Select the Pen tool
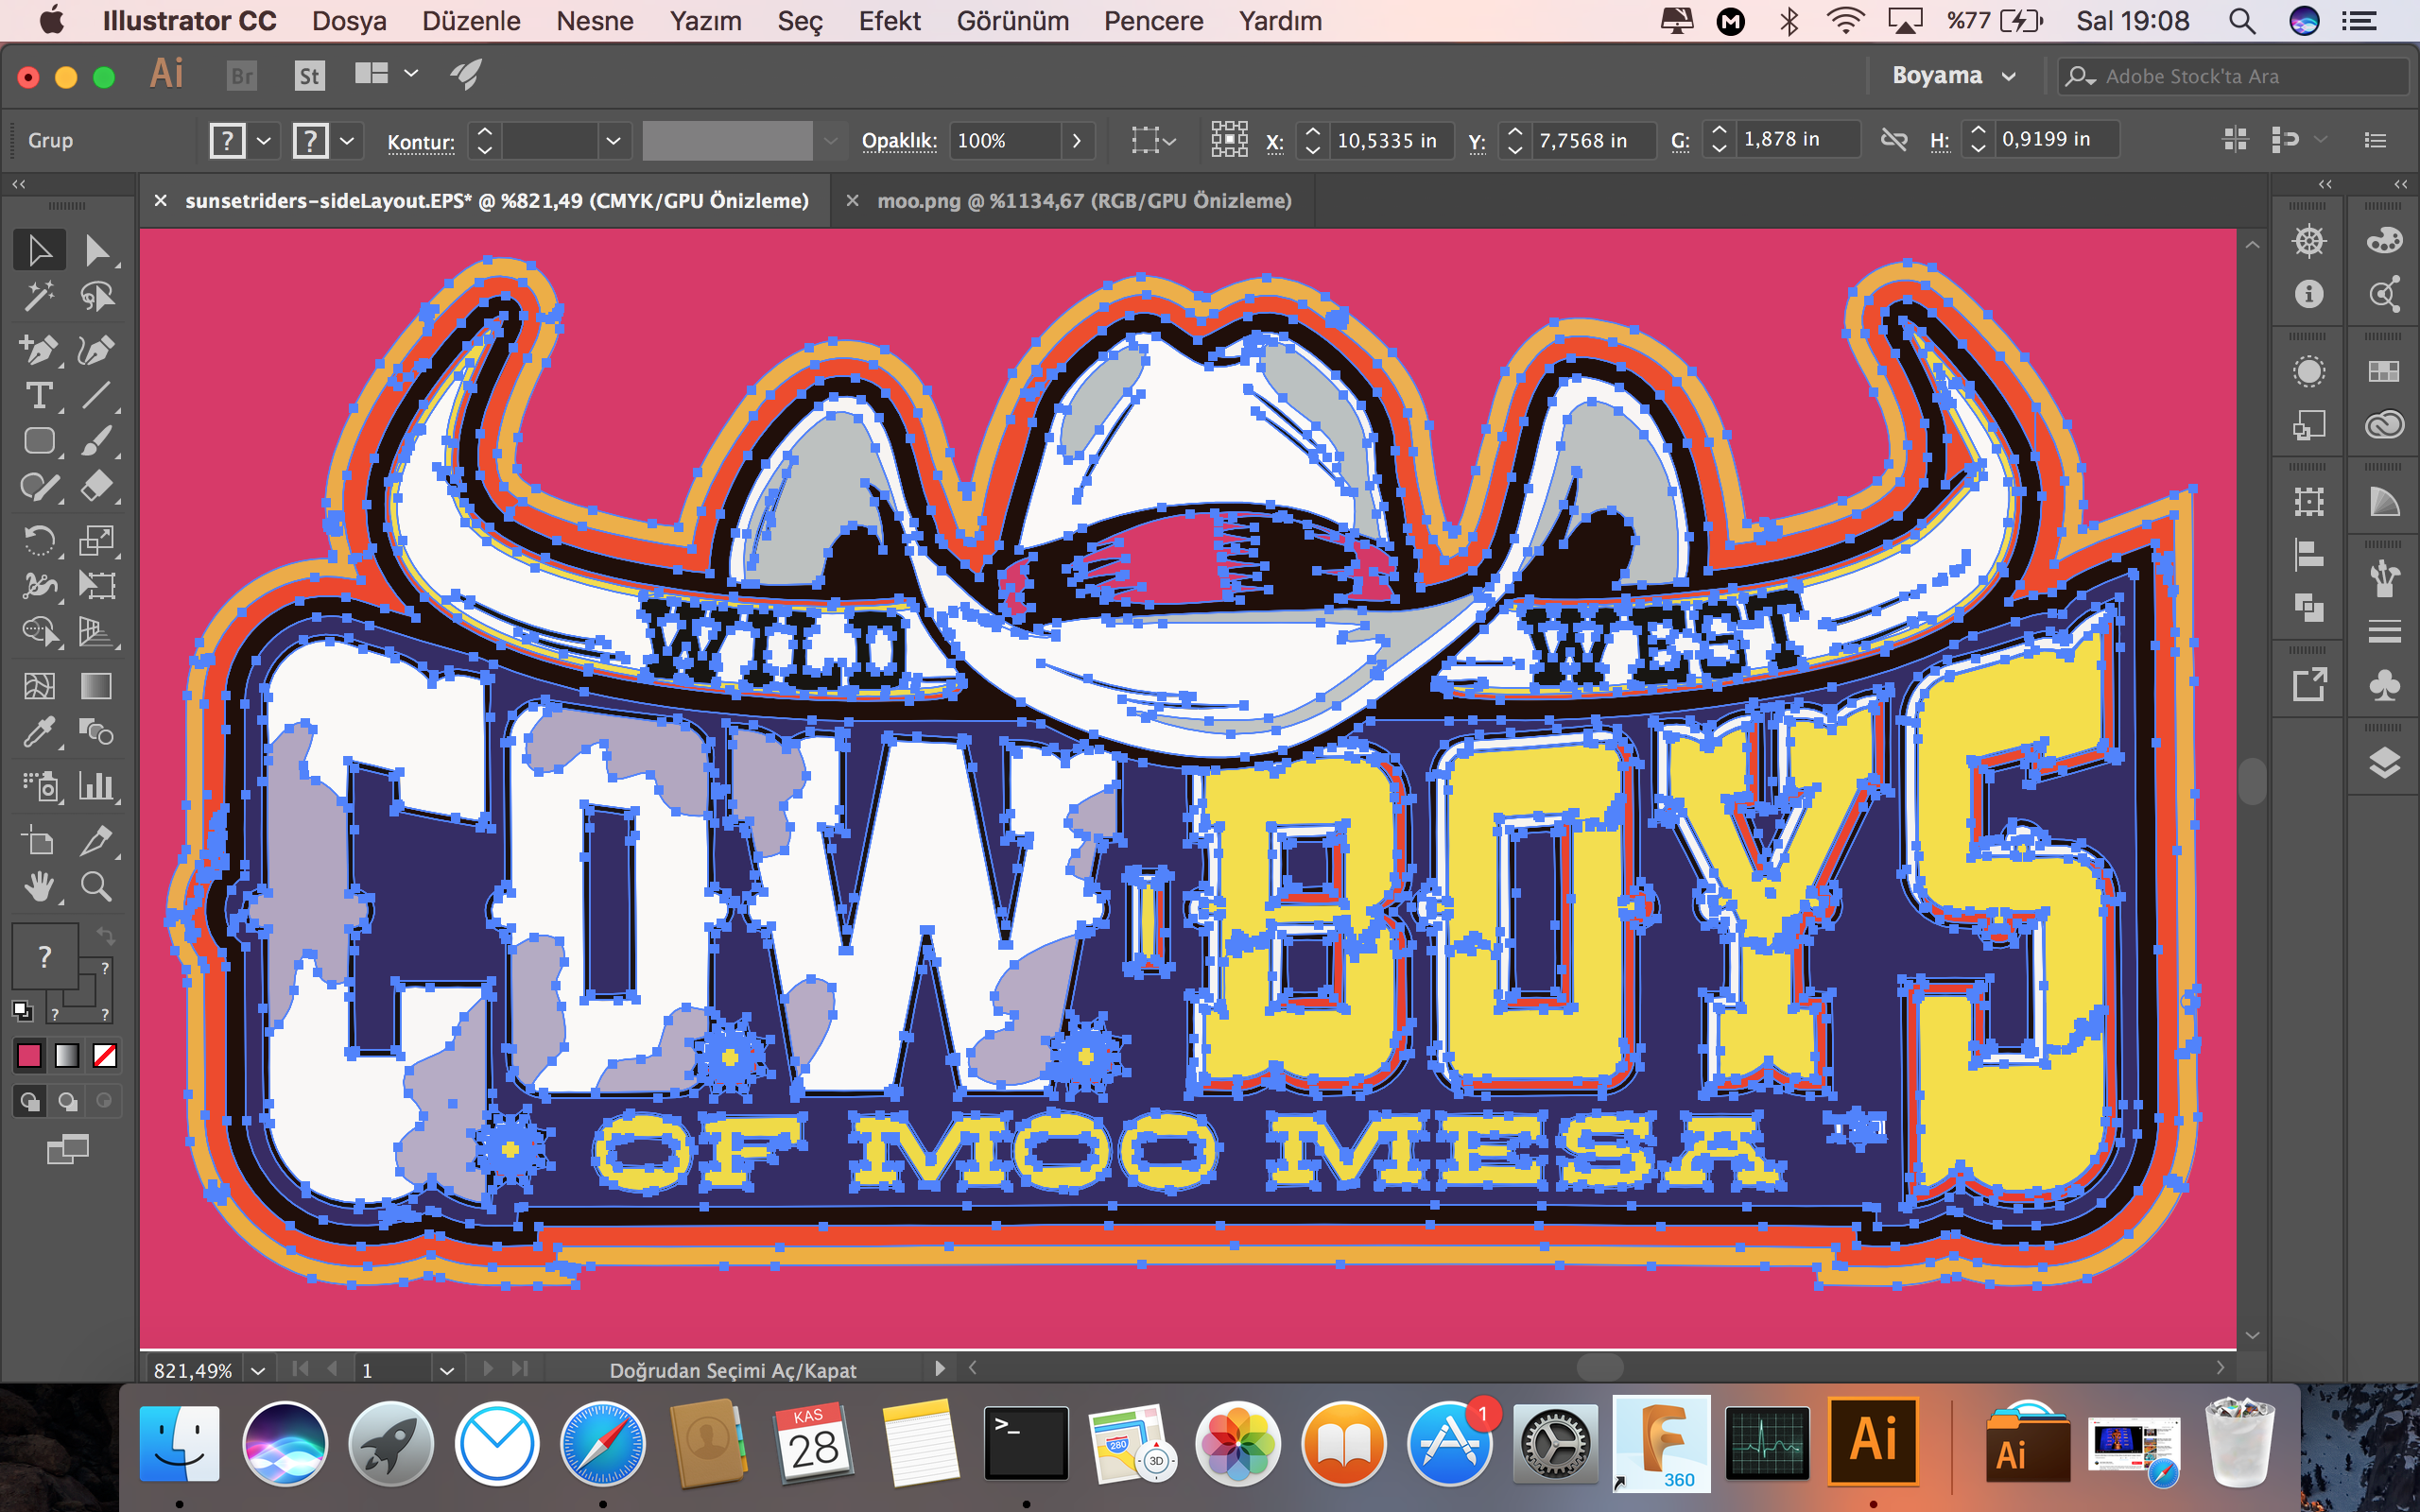The height and width of the screenshot is (1512, 2420). pyautogui.click(x=40, y=350)
